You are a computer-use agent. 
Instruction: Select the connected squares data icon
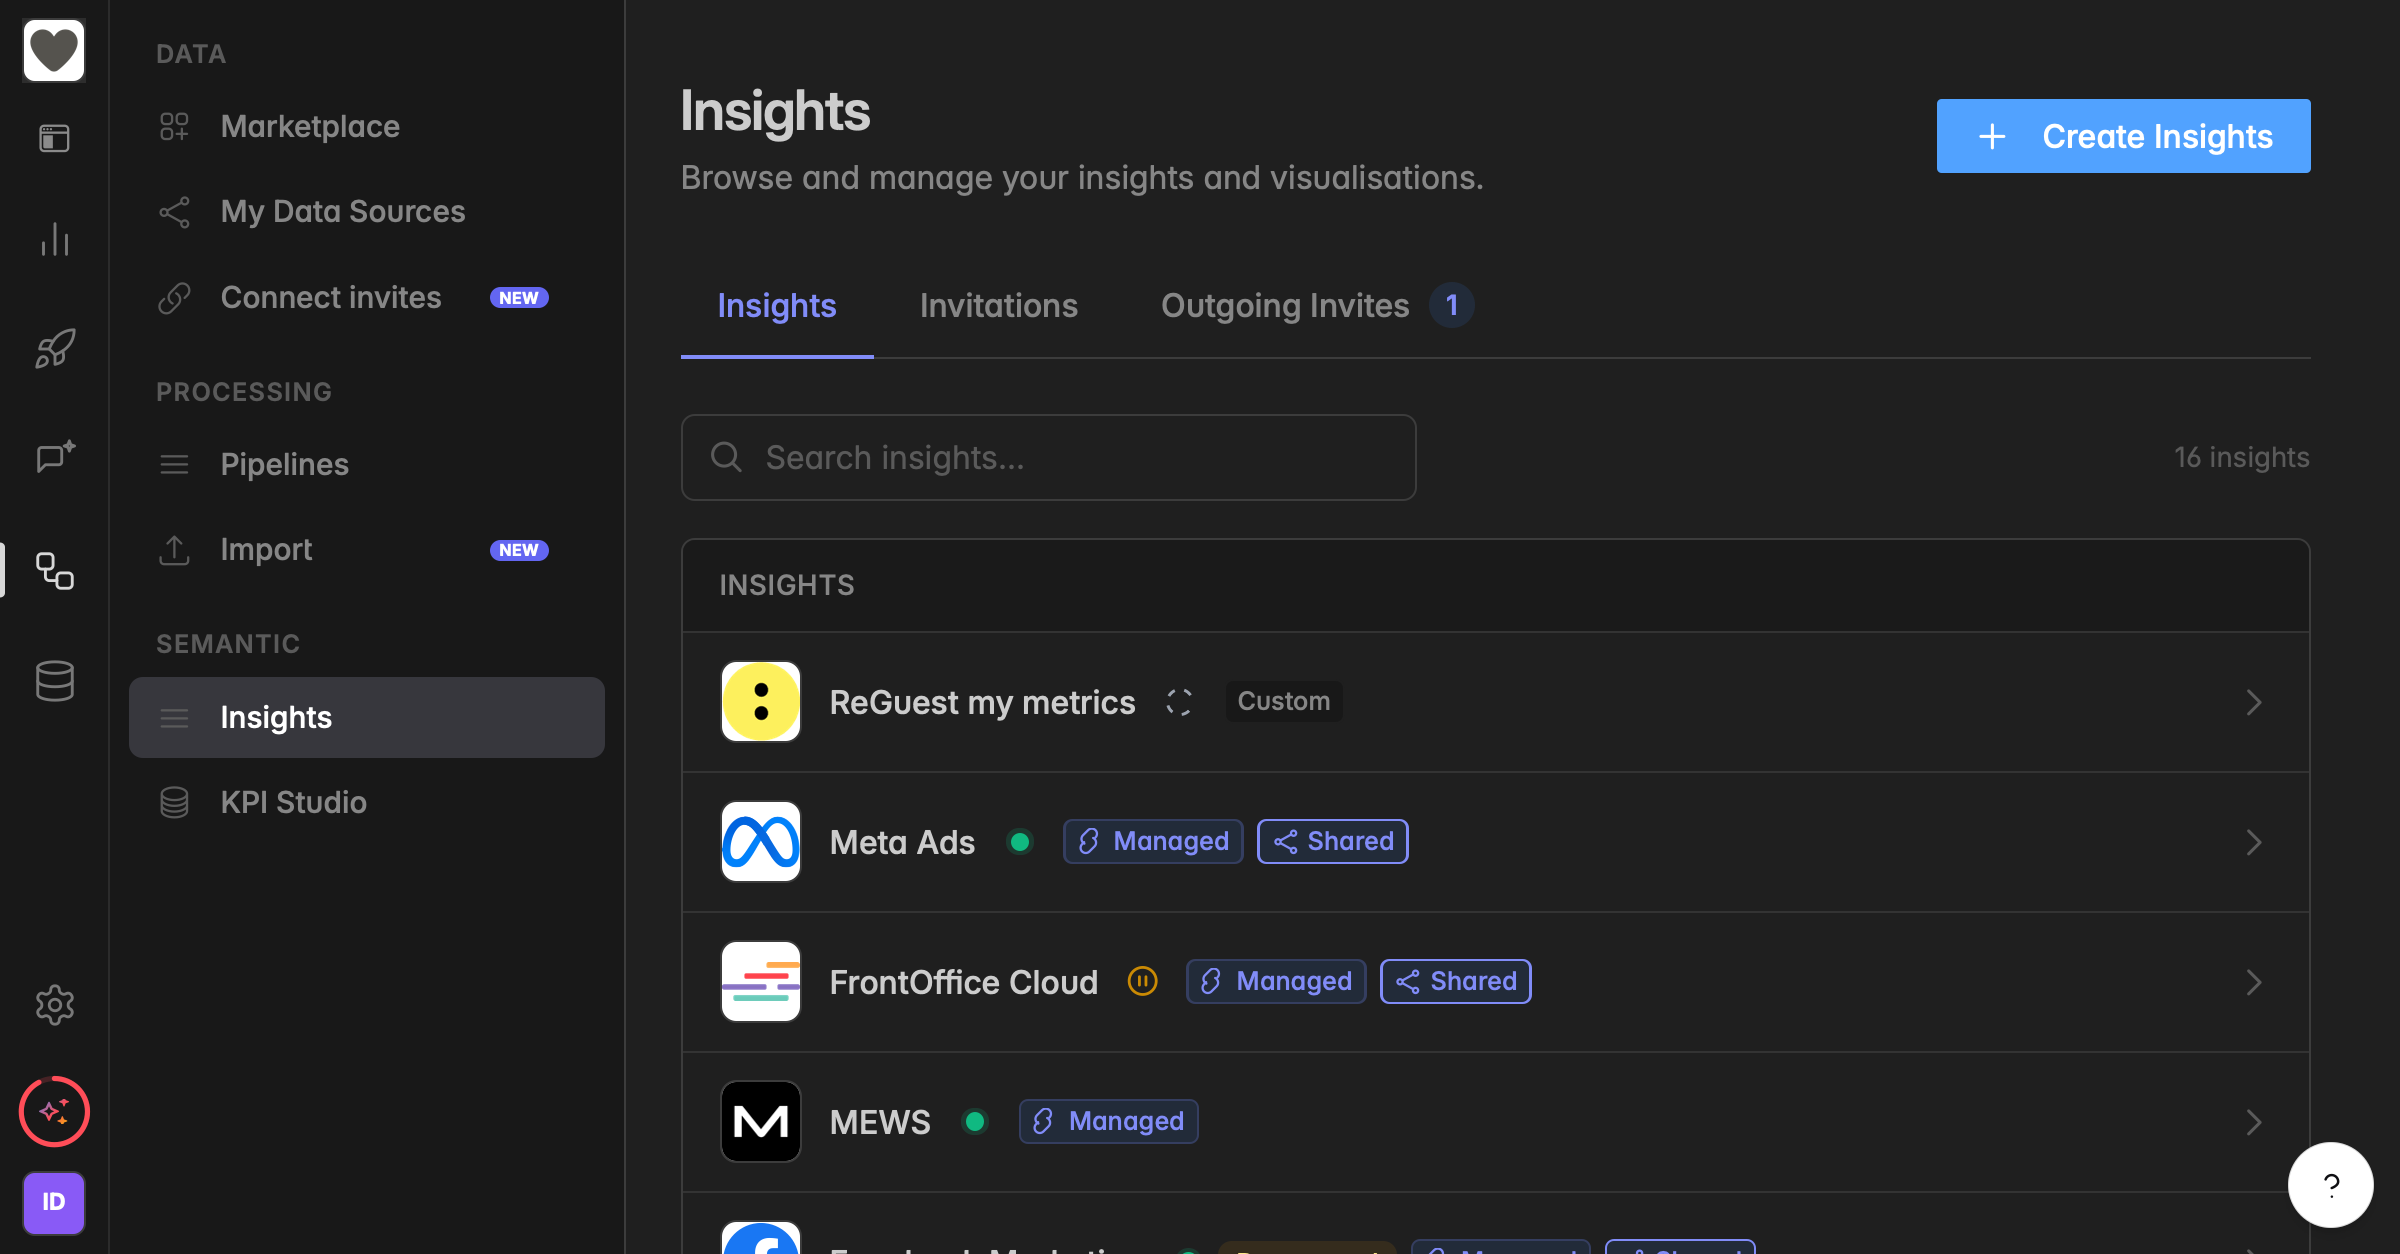[x=54, y=571]
